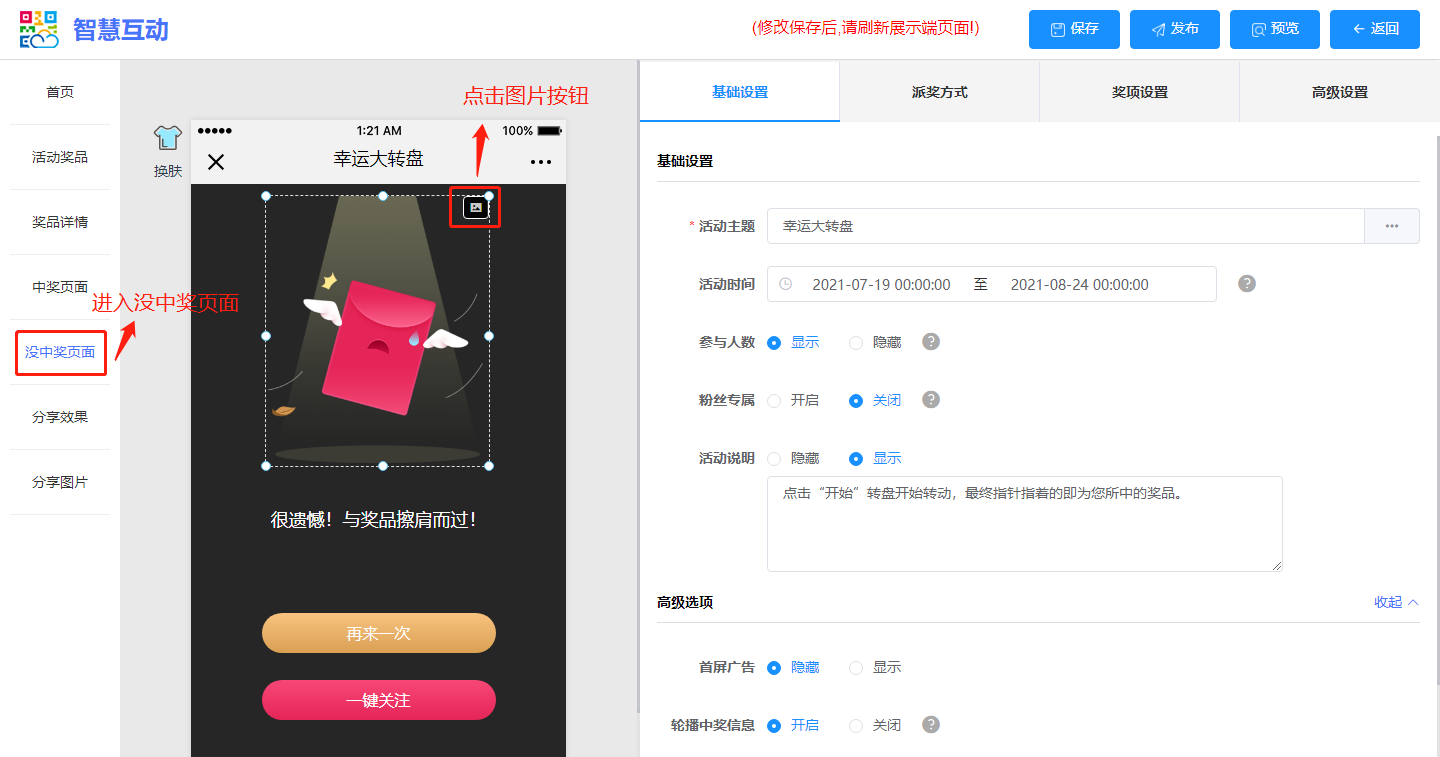This screenshot has width=1440, height=757.
Task: Open the three-dot menu in phone header
Action: (x=541, y=162)
